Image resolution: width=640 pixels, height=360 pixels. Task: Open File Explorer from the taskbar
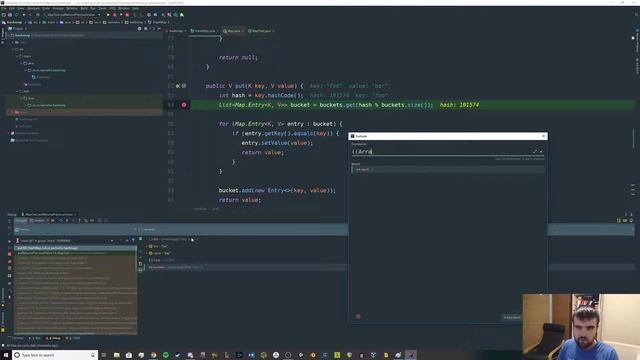tap(116, 355)
